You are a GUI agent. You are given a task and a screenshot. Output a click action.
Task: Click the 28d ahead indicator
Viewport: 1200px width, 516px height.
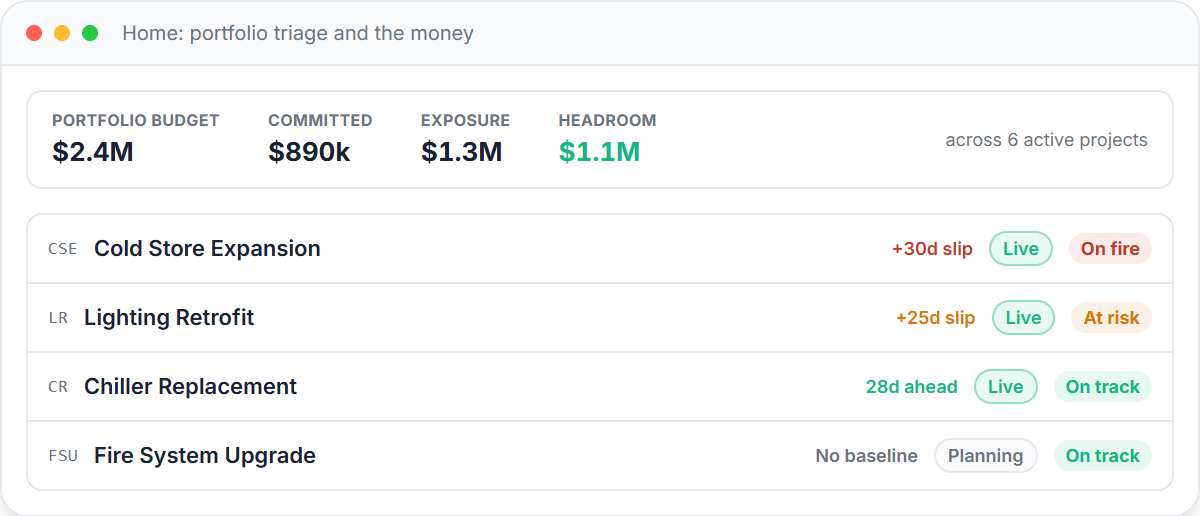[911, 387]
